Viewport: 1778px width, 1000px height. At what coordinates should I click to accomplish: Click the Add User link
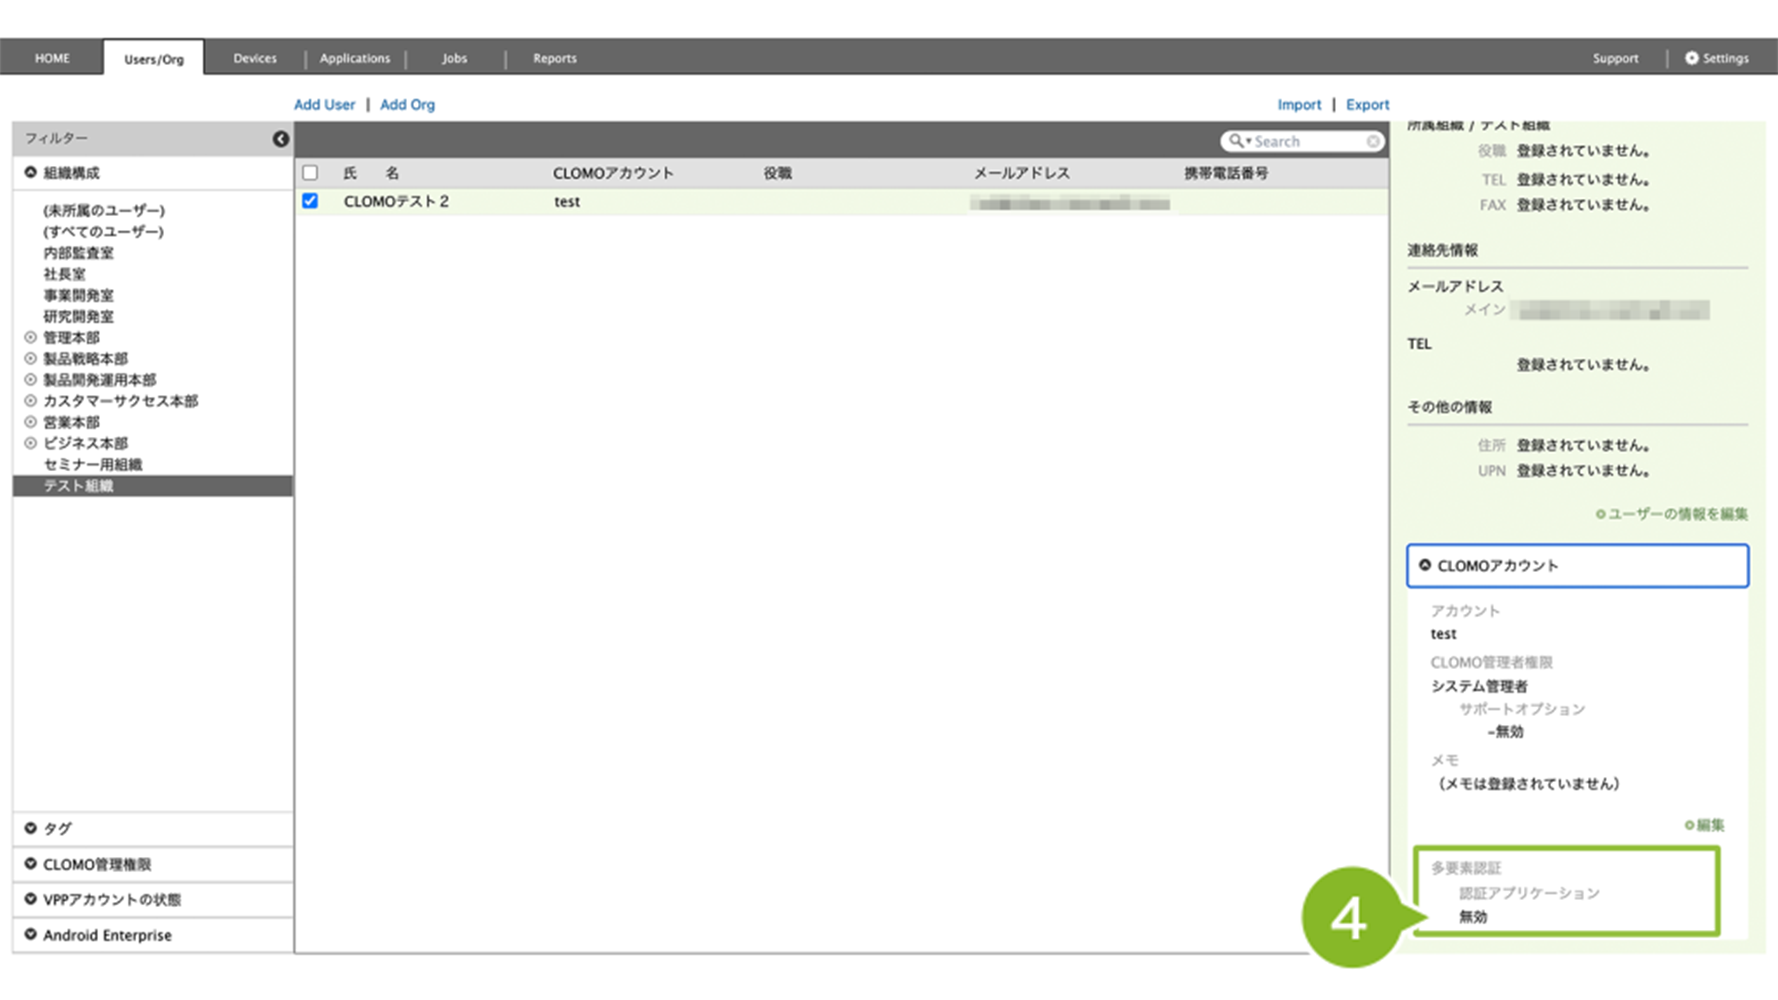[x=324, y=104]
